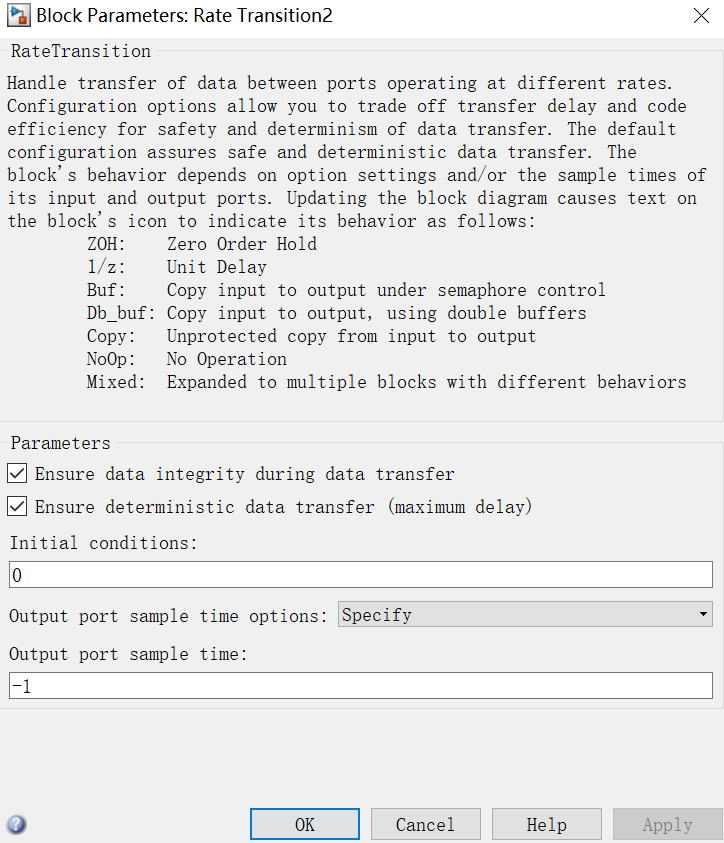This screenshot has width=724, height=843.
Task: Click the Output port sample time field showing "-1"
Action: pyautogui.click(x=360, y=685)
